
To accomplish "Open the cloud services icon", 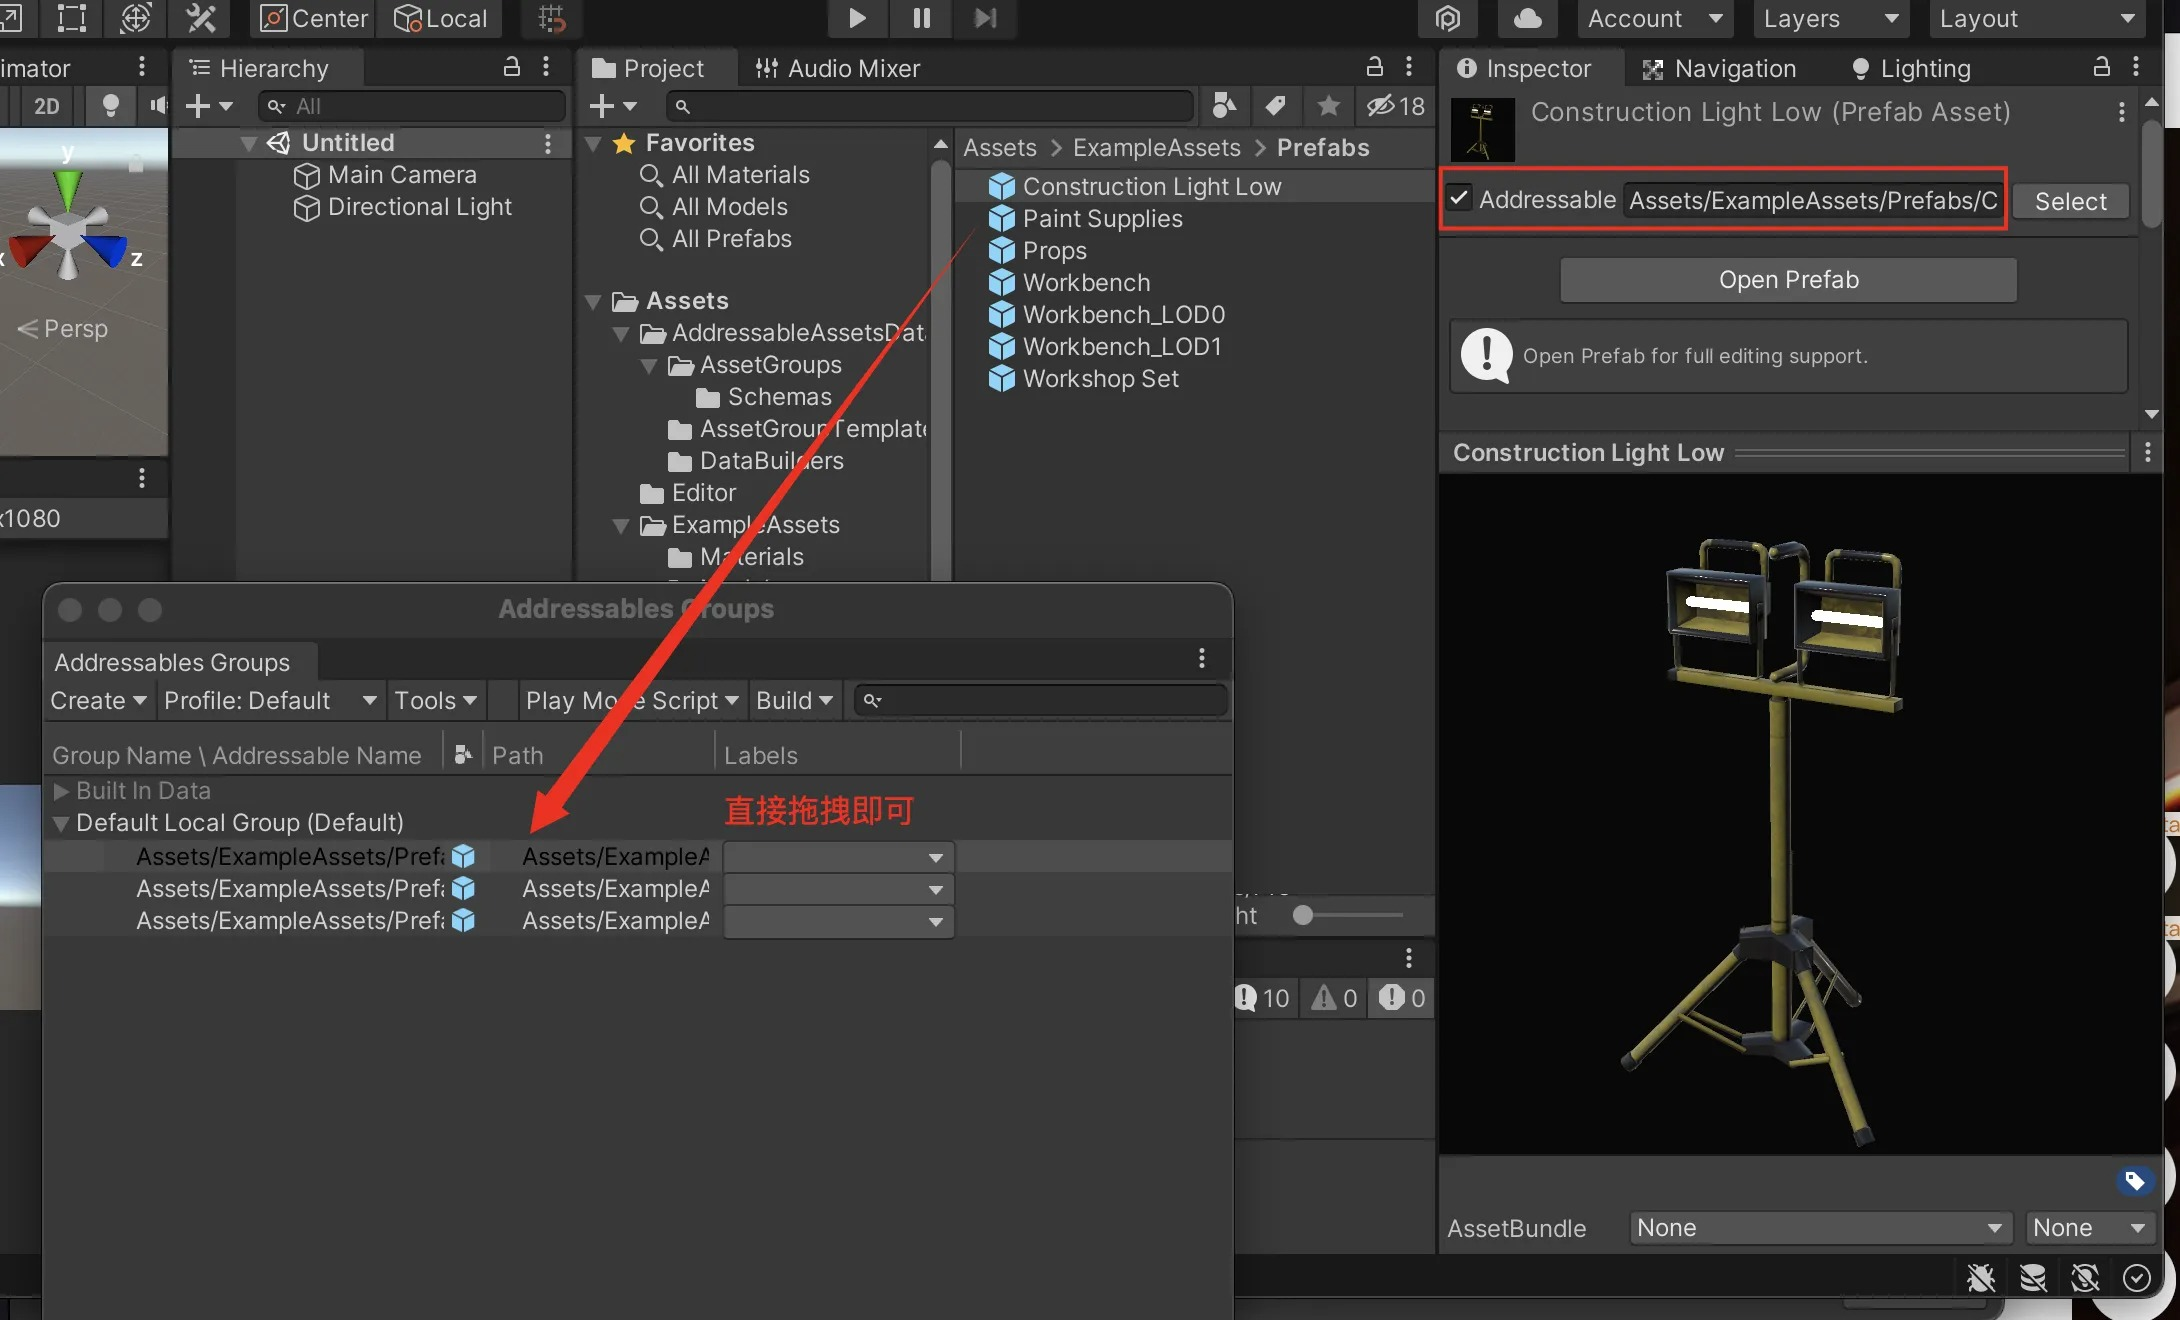I will click(x=1527, y=18).
